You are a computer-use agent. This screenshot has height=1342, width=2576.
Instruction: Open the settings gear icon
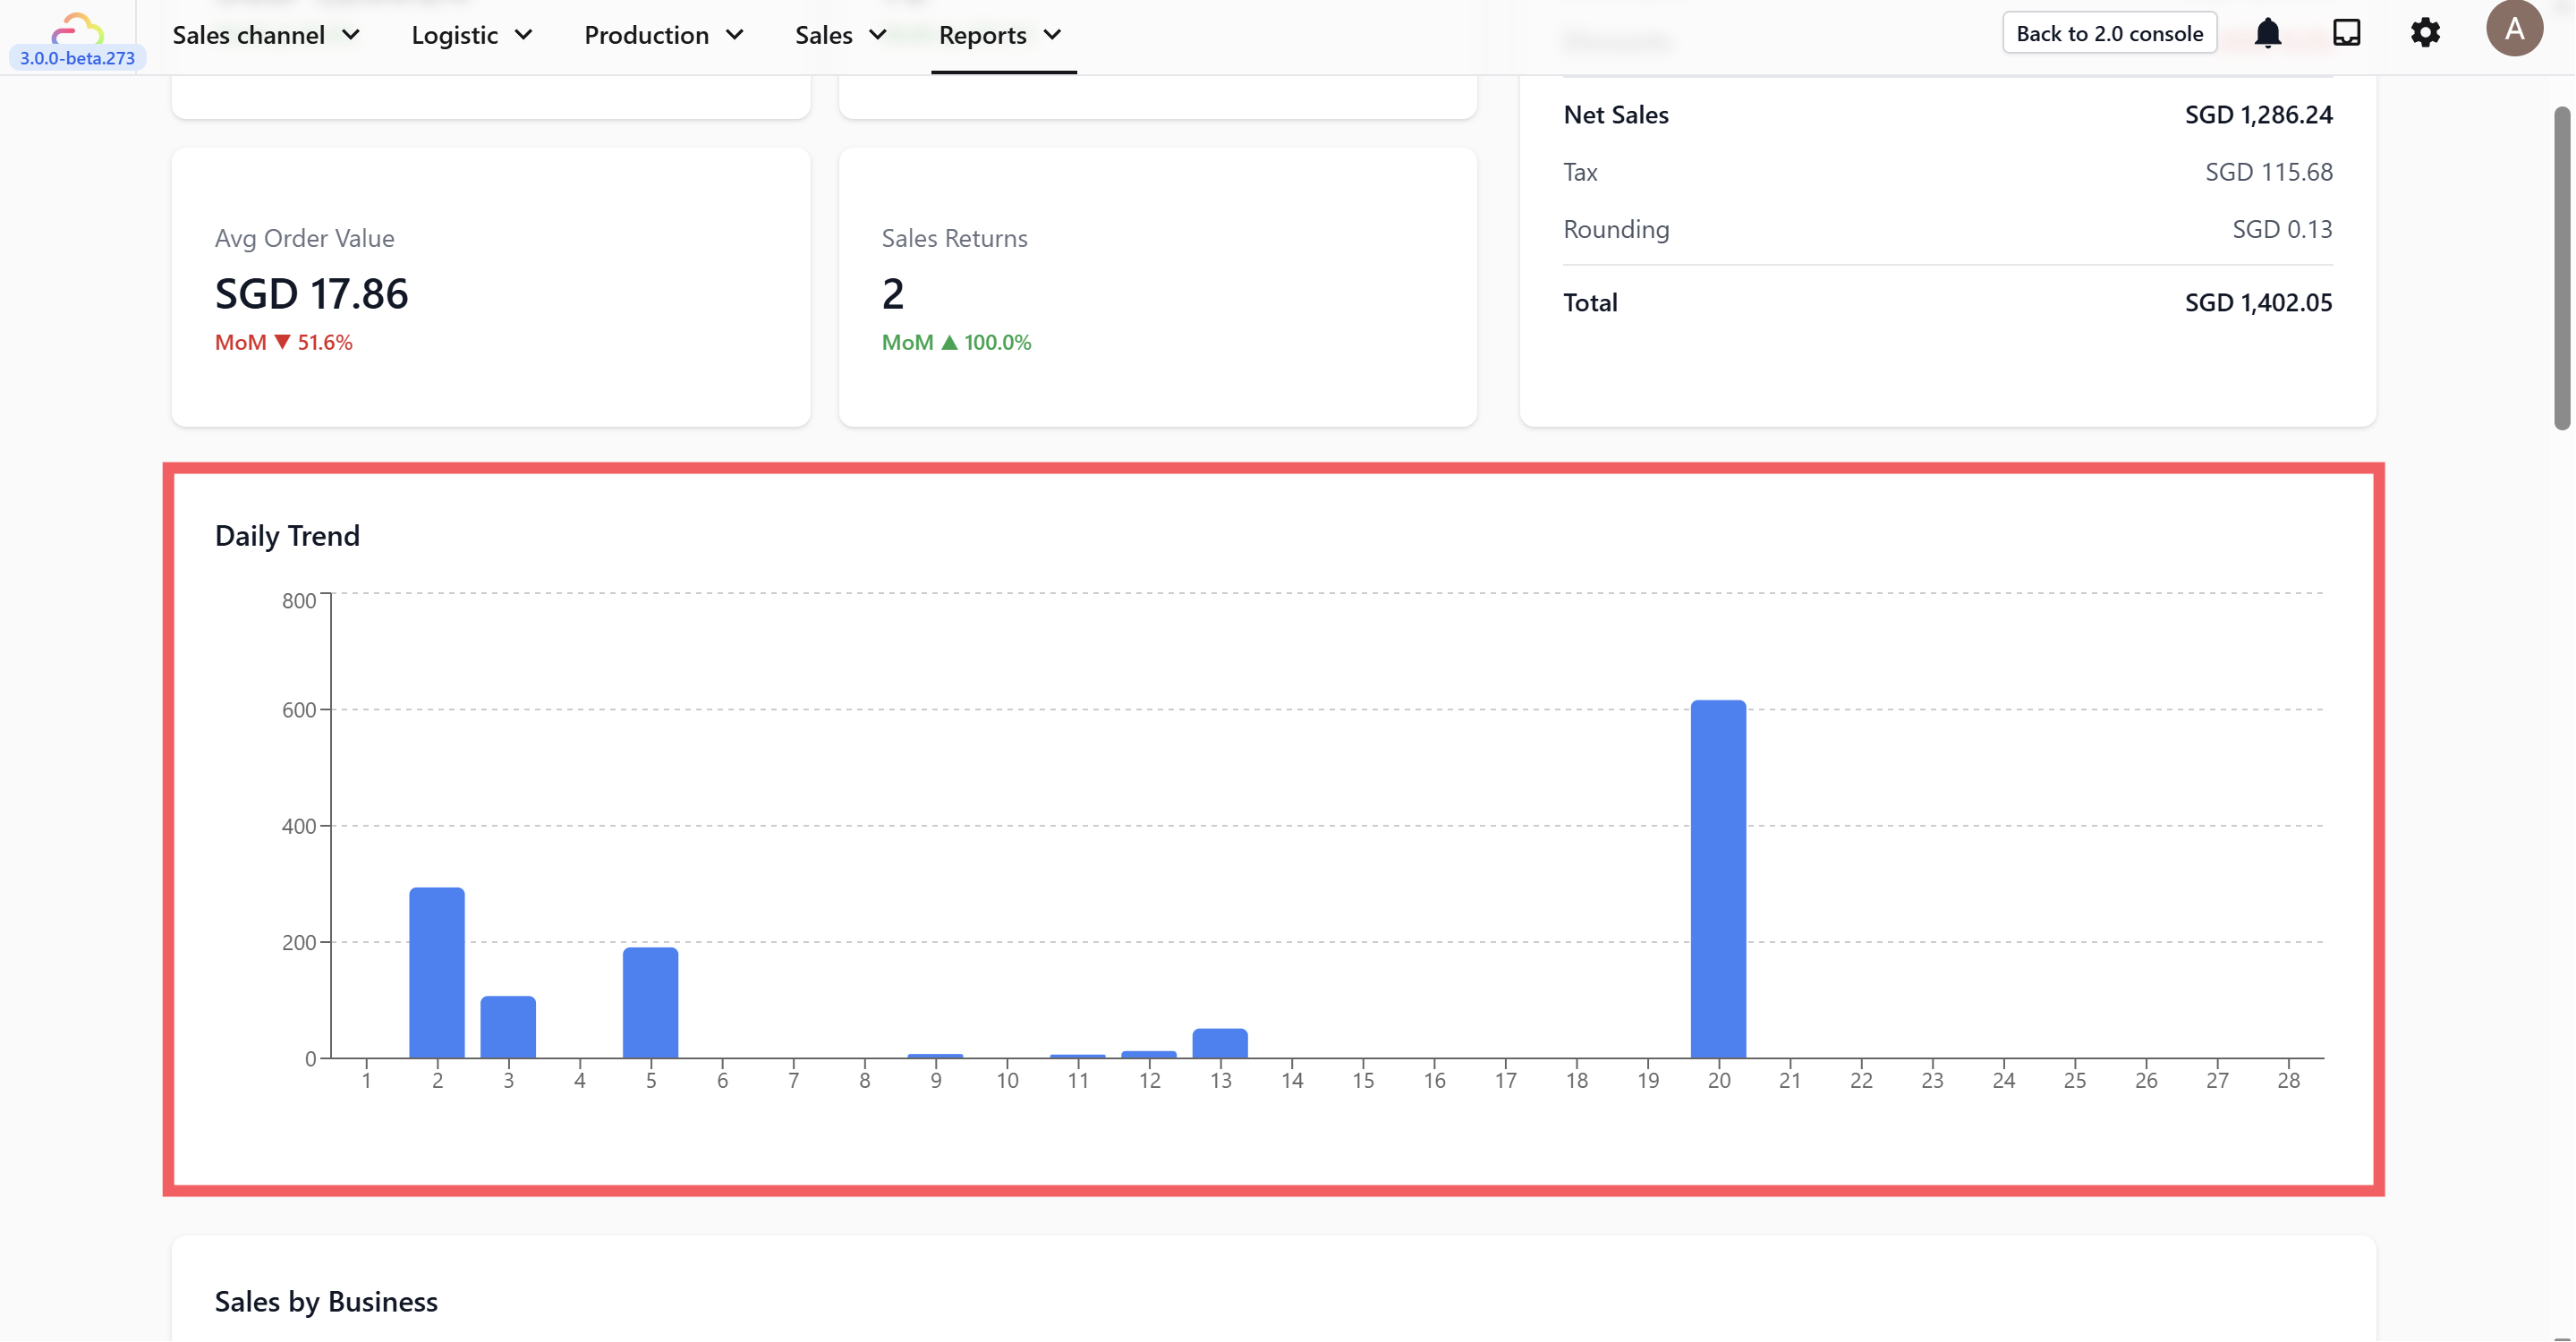point(2425,33)
